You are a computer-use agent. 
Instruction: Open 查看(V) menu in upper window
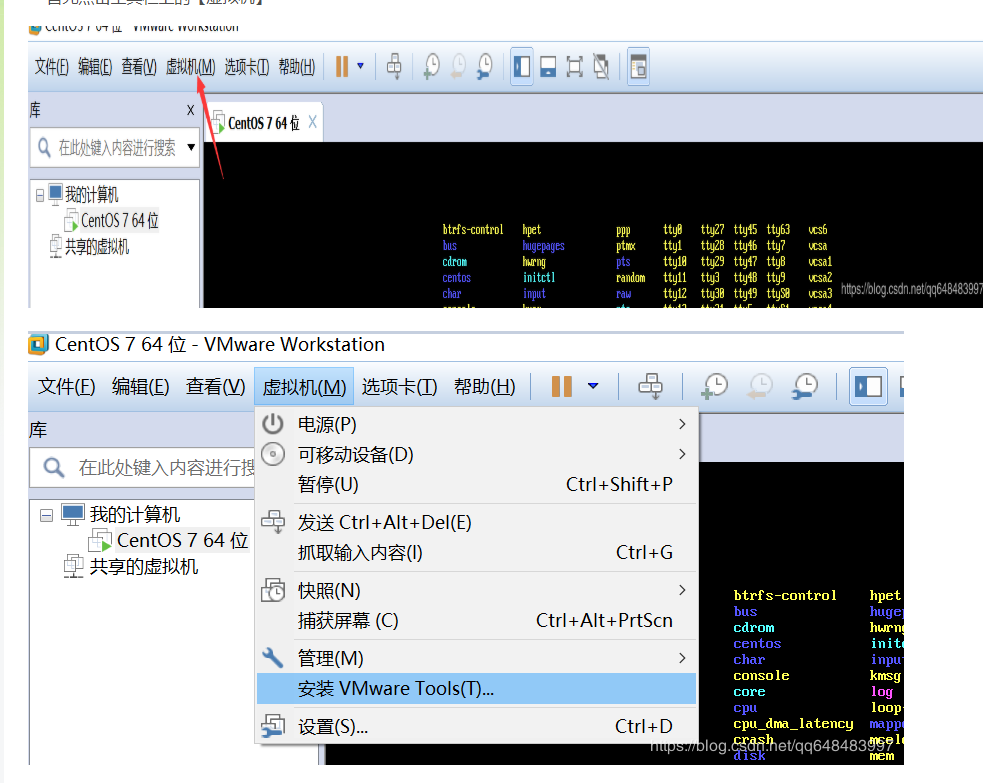click(139, 66)
